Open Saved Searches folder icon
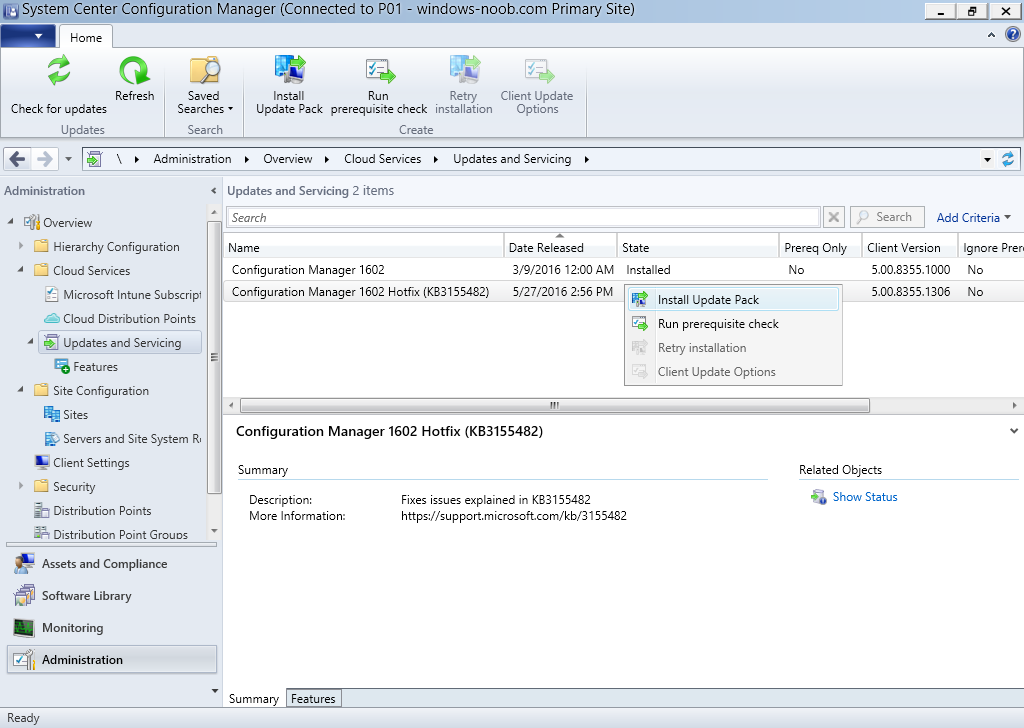This screenshot has height=728, width=1024. (x=204, y=71)
